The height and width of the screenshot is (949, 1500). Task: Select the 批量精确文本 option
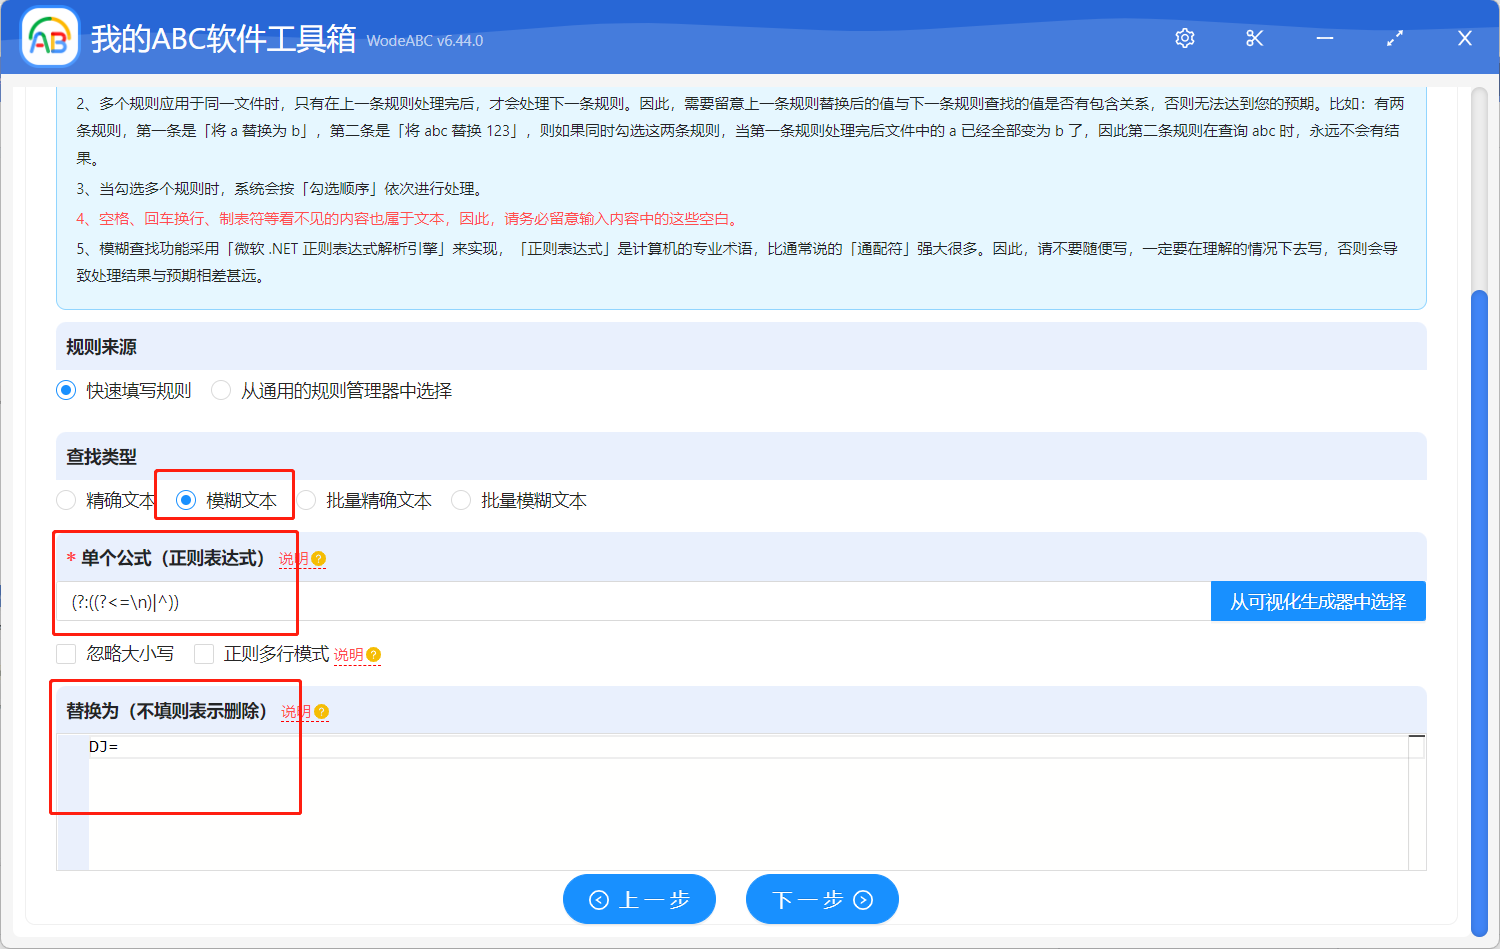pyautogui.click(x=306, y=500)
